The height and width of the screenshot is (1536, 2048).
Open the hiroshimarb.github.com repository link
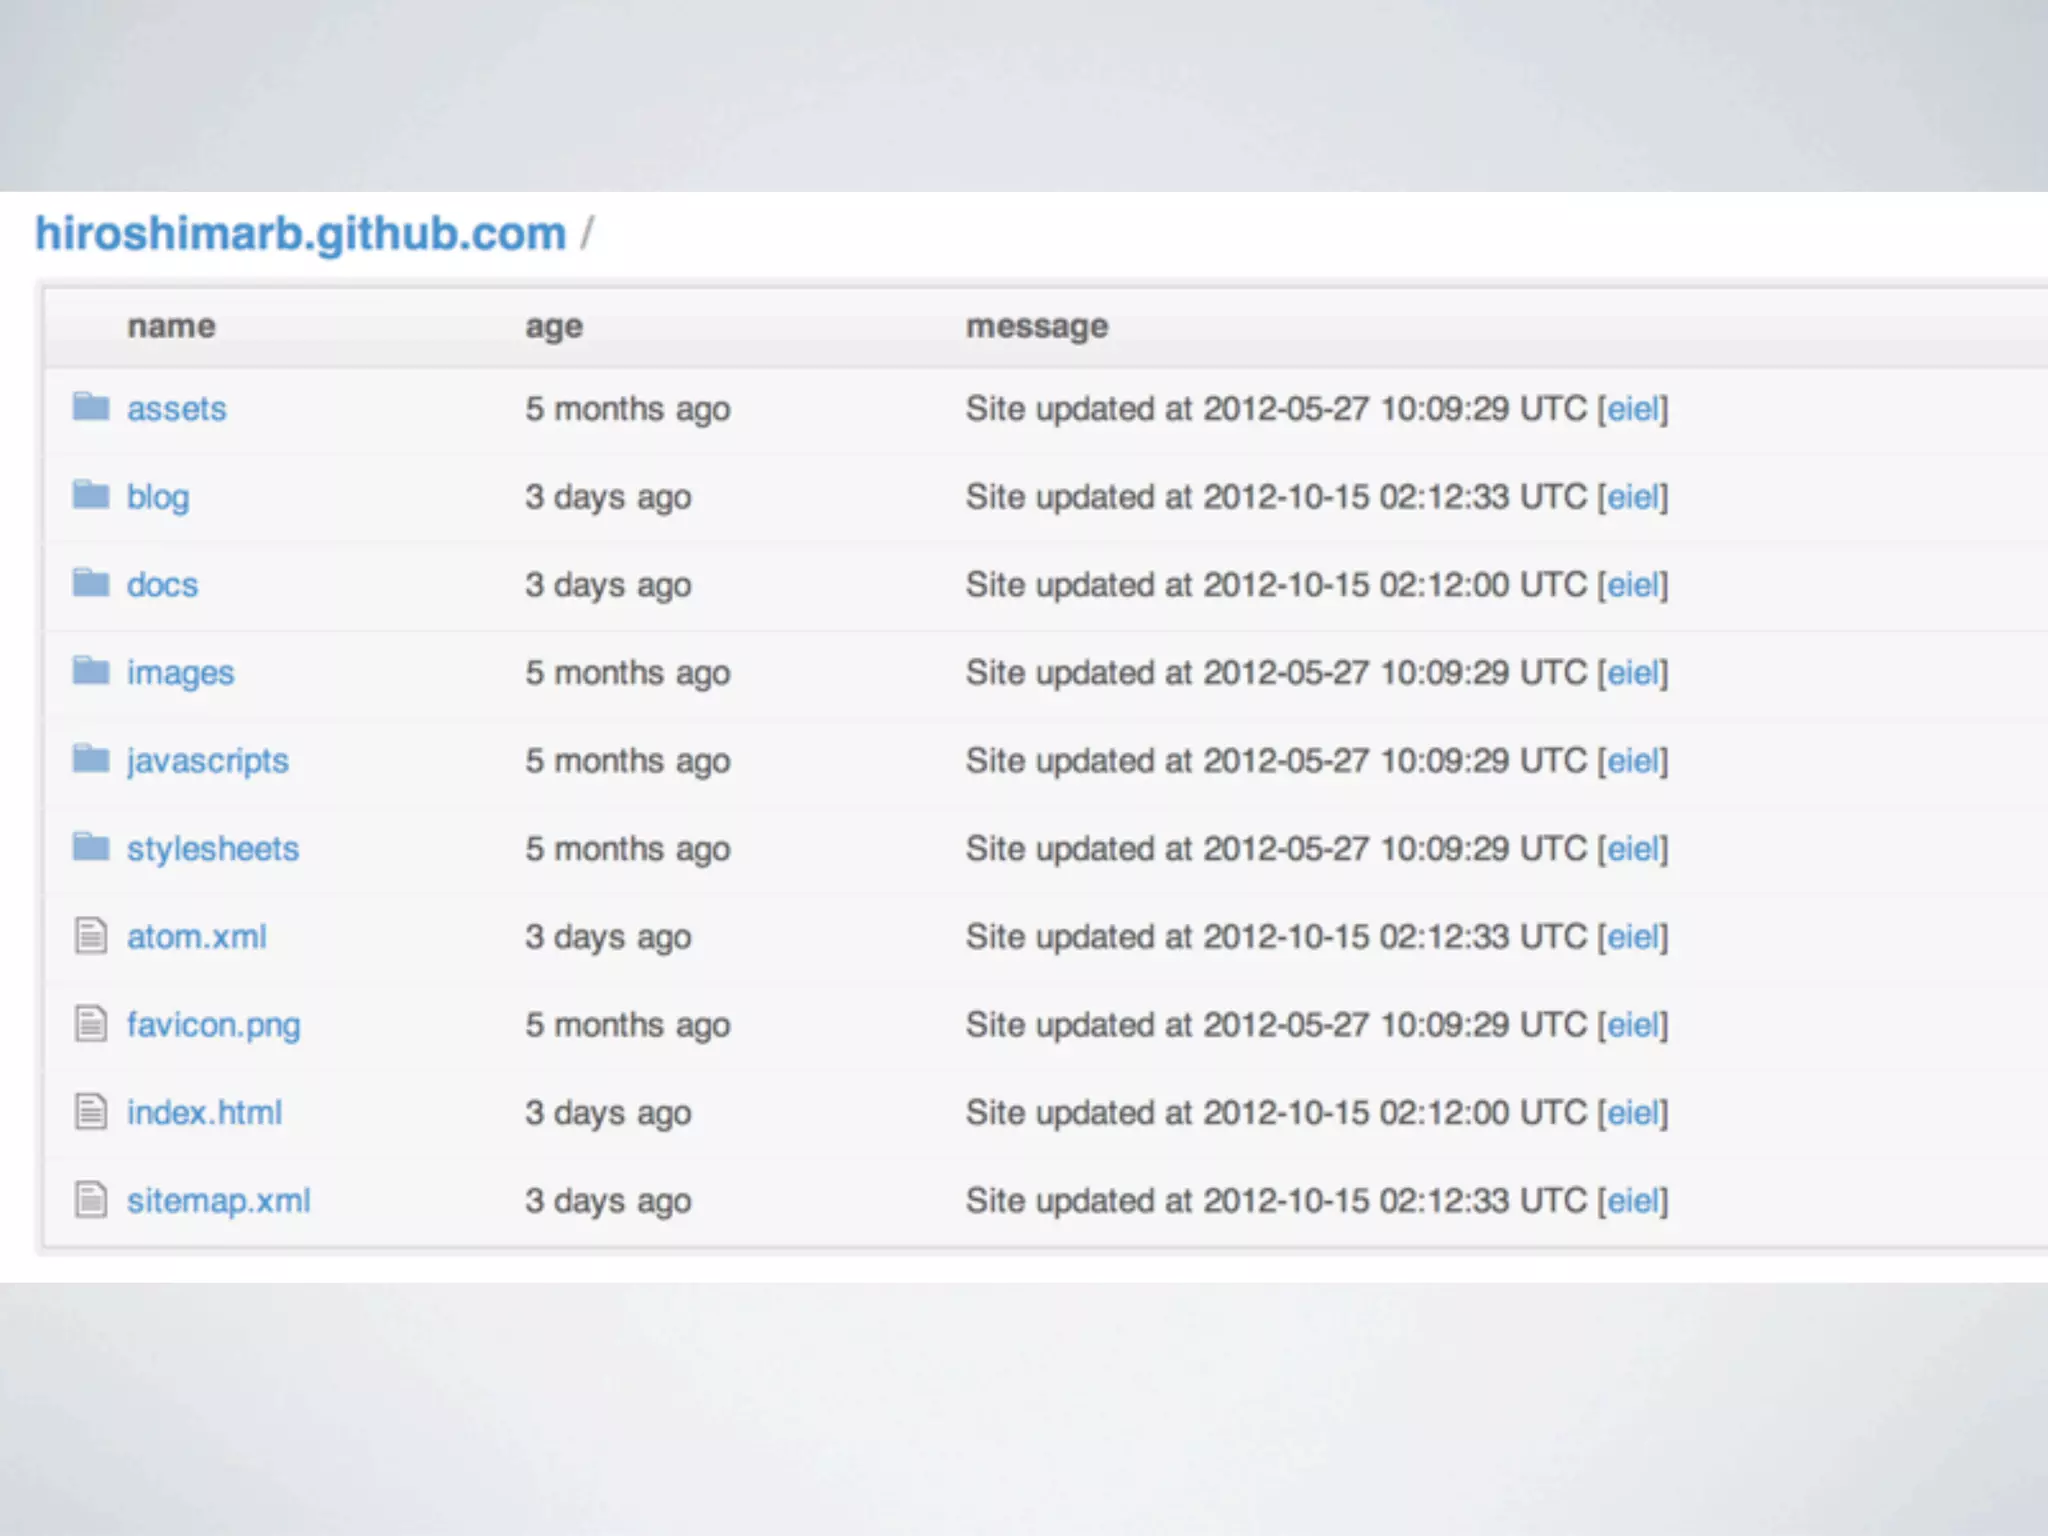(300, 234)
